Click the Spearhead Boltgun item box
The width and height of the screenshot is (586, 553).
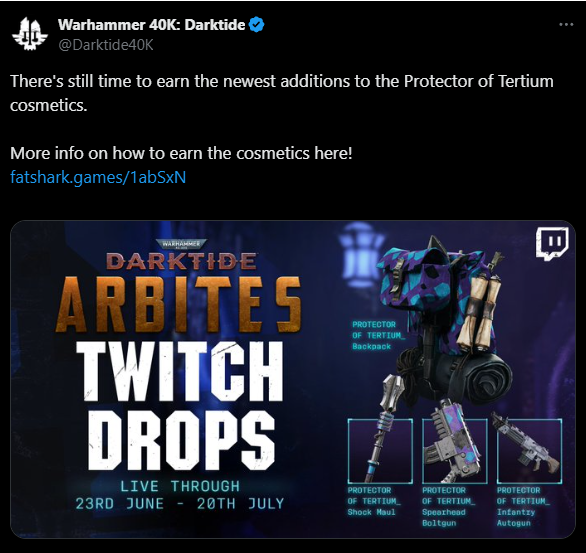click(x=455, y=451)
